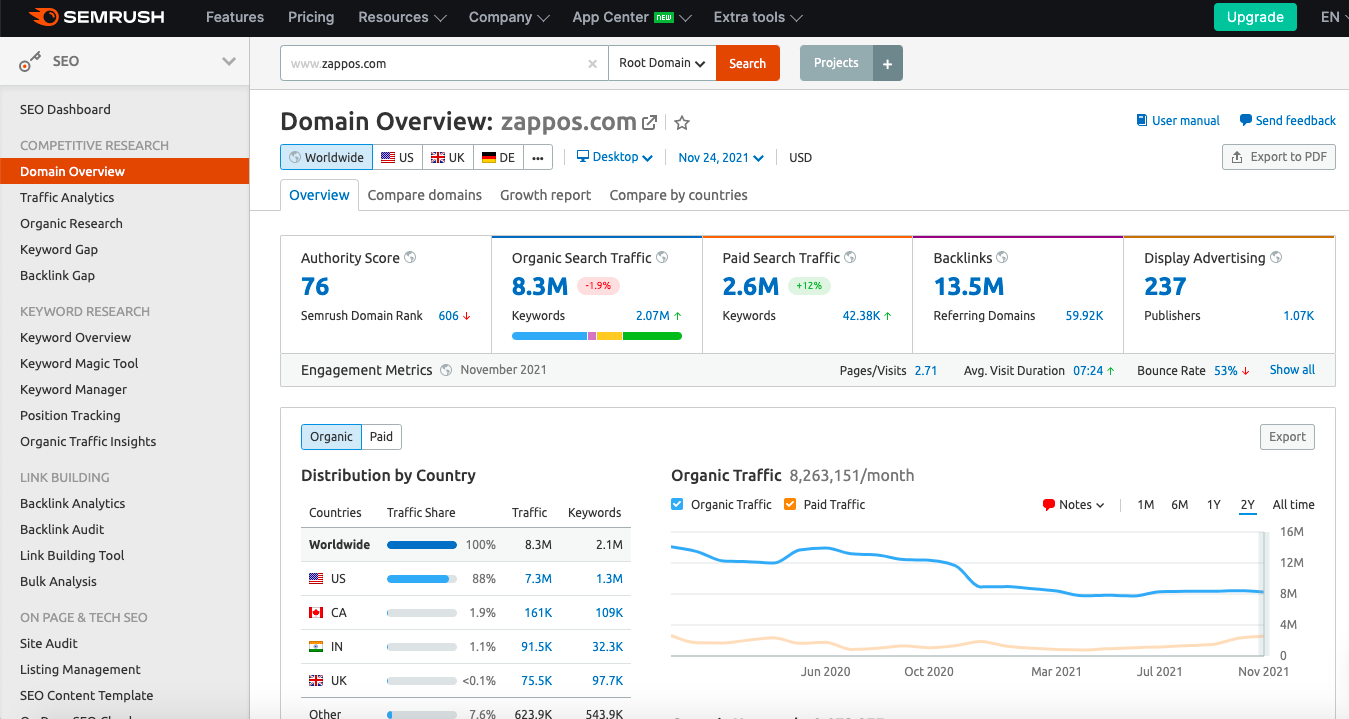Open zappos.com external link icon

pos(650,123)
